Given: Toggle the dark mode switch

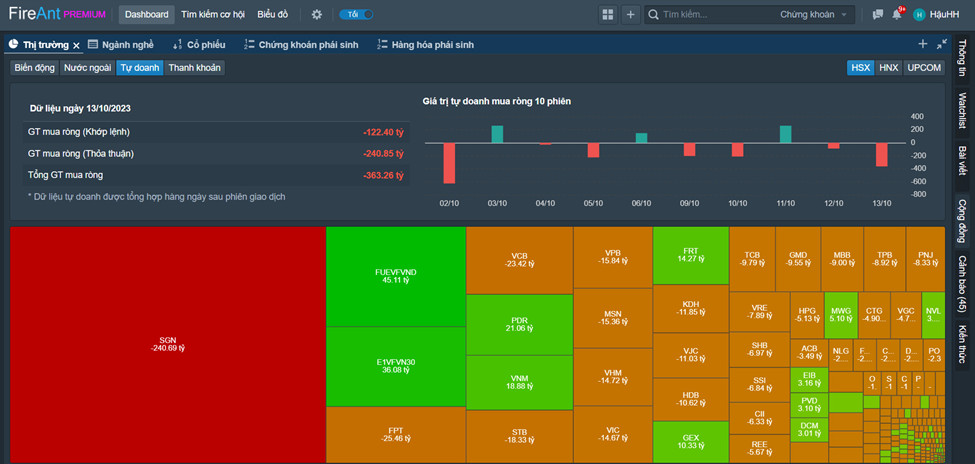Looking at the screenshot, I should pos(356,14).
